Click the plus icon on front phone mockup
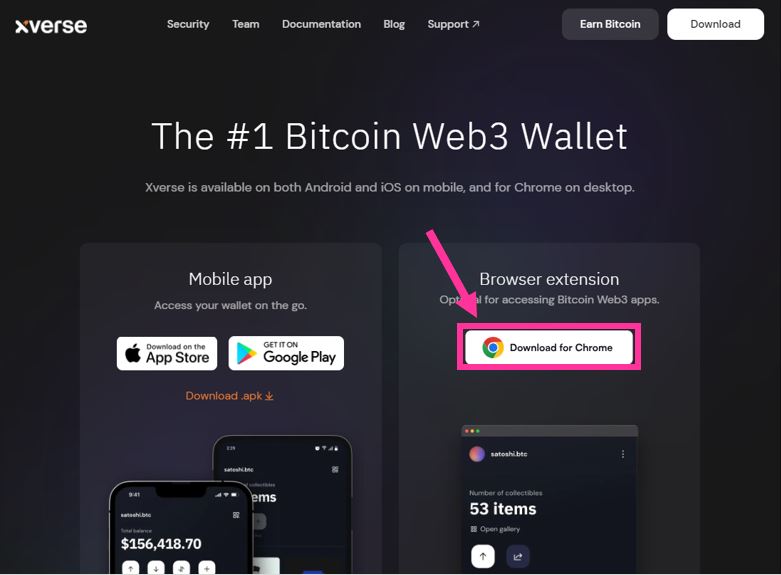This screenshot has height=575, width=781. click(207, 568)
